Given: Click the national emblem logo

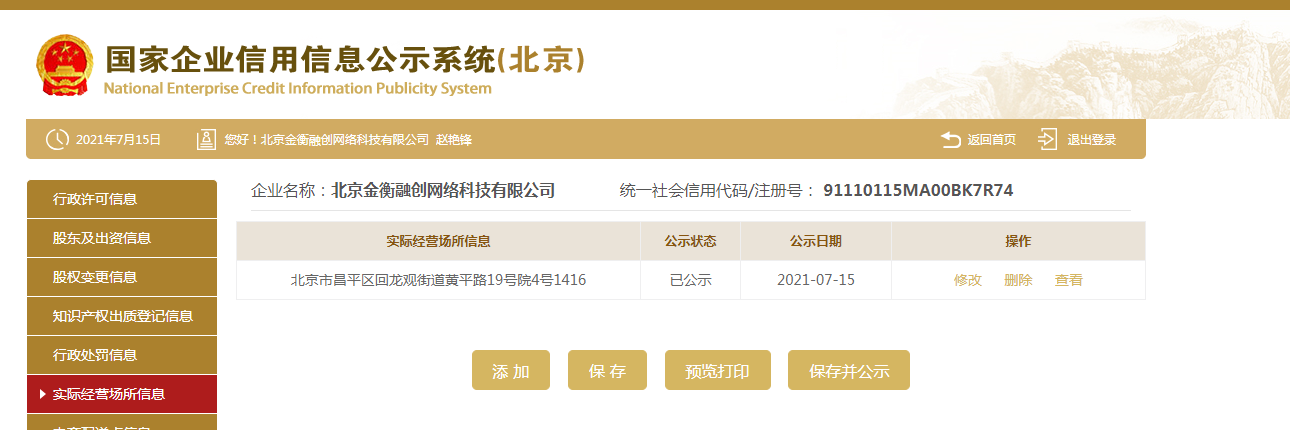Looking at the screenshot, I should [x=65, y=65].
